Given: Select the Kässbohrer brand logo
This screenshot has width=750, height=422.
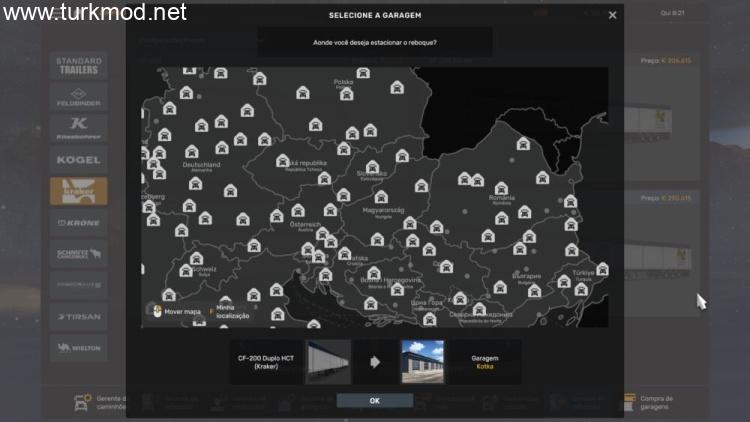Looking at the screenshot, I should tap(79, 128).
